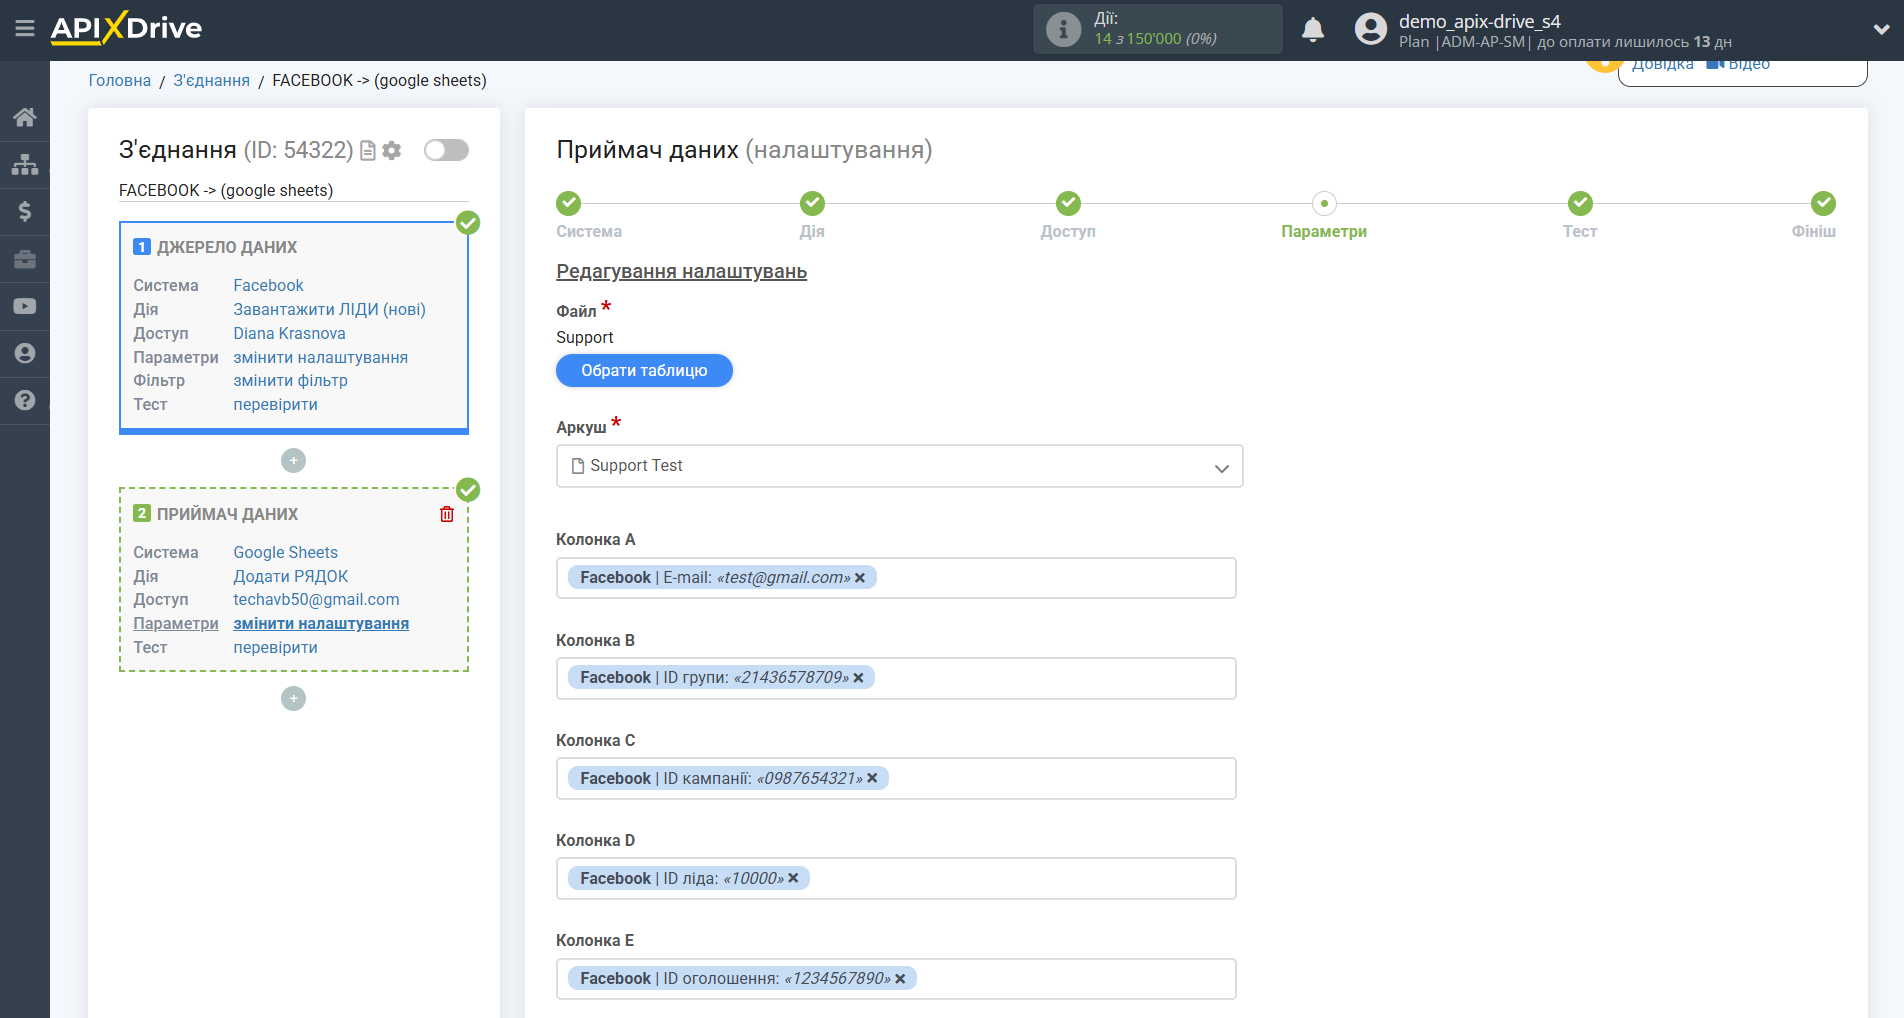Delete the data receiver block
Viewport: 1904px width, 1018px height.
point(447,514)
